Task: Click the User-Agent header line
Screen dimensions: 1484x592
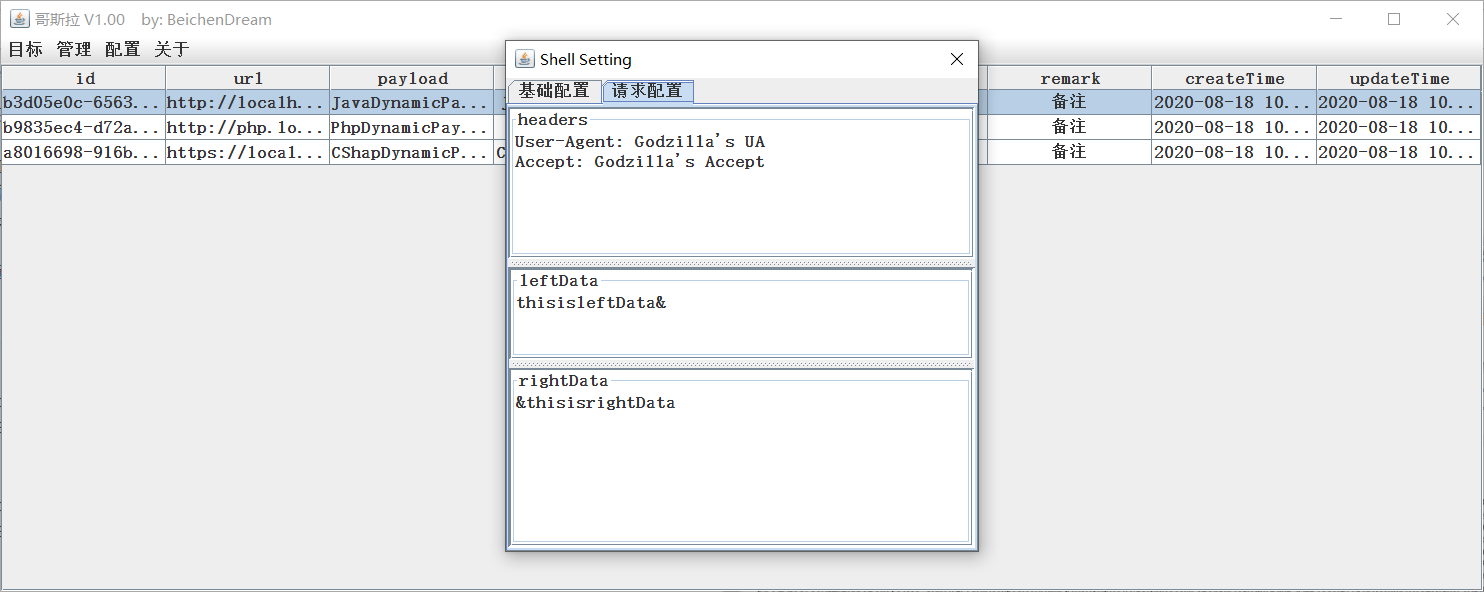Action: [640, 142]
